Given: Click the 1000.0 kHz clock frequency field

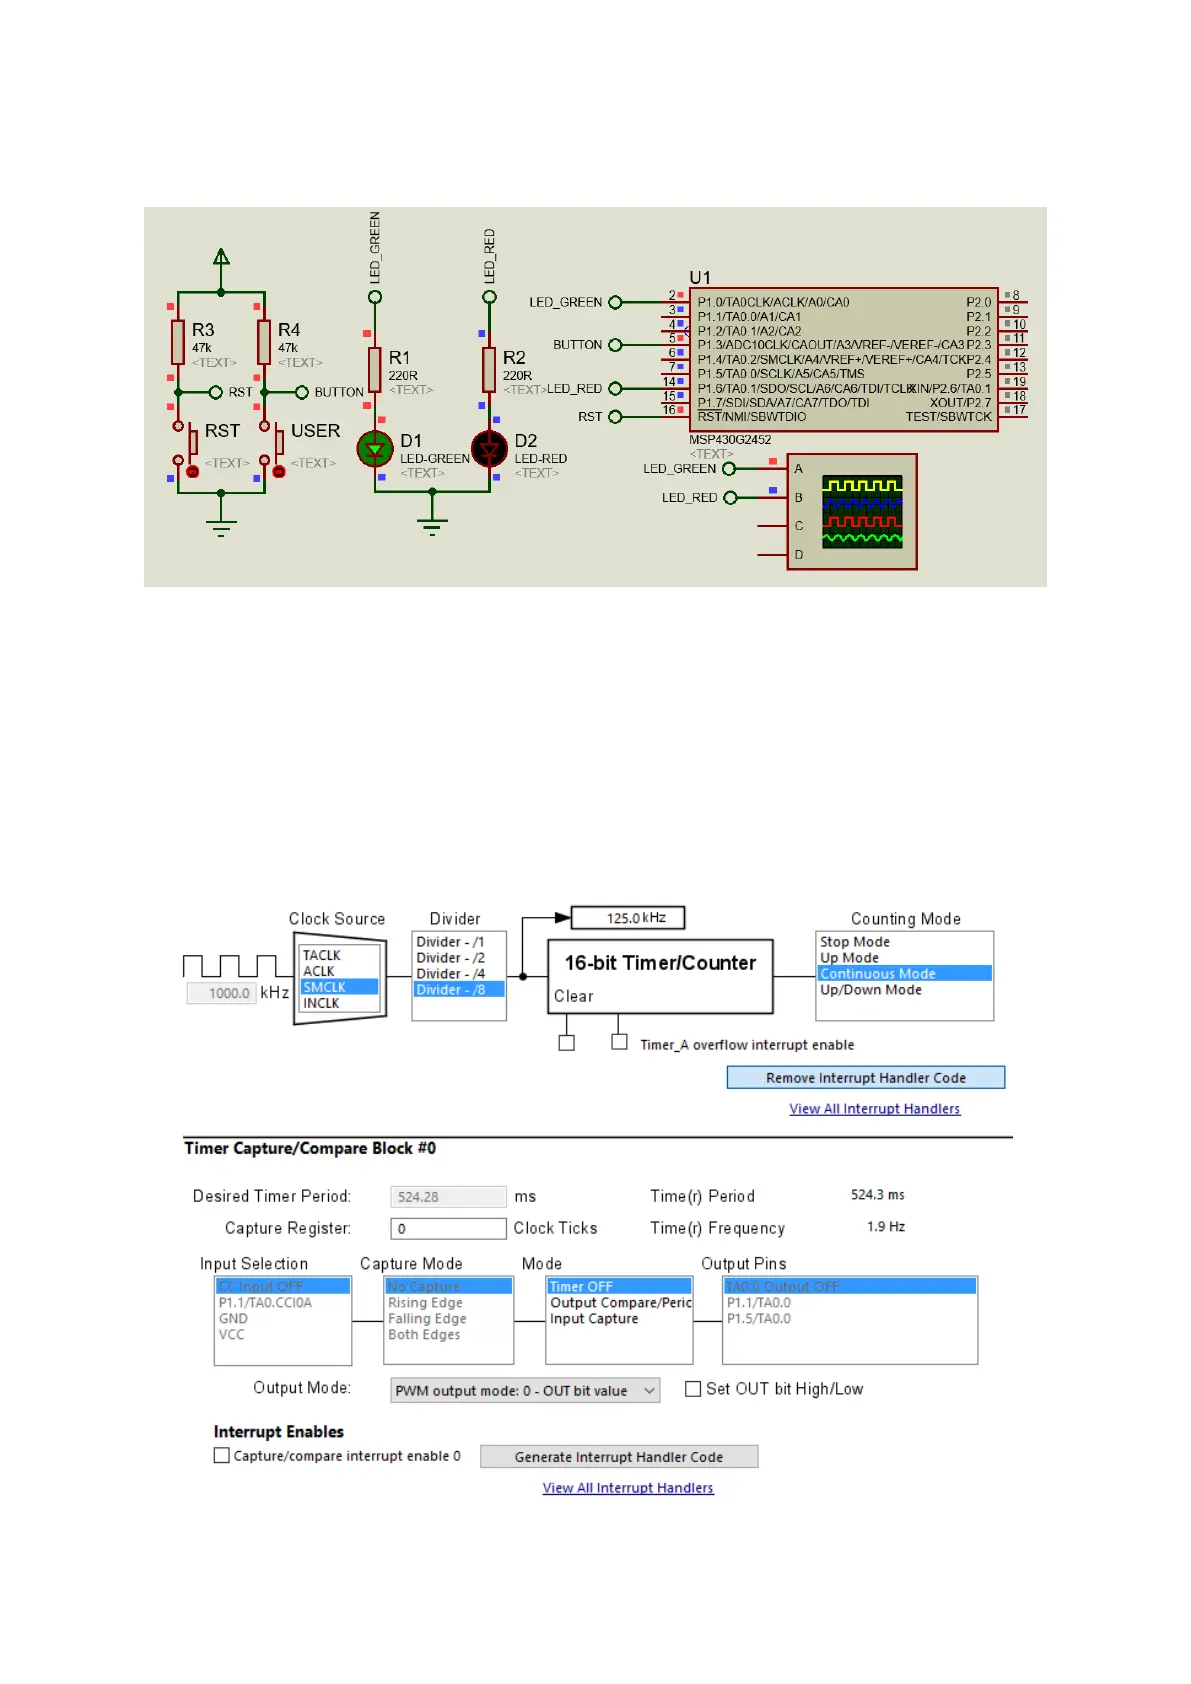Looking at the screenshot, I should [x=221, y=993].
